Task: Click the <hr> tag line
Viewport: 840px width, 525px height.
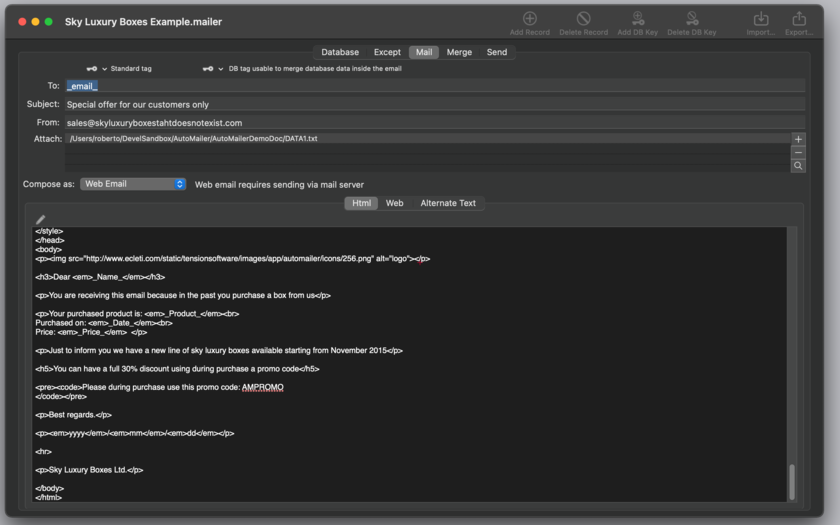Action: pos(43,452)
